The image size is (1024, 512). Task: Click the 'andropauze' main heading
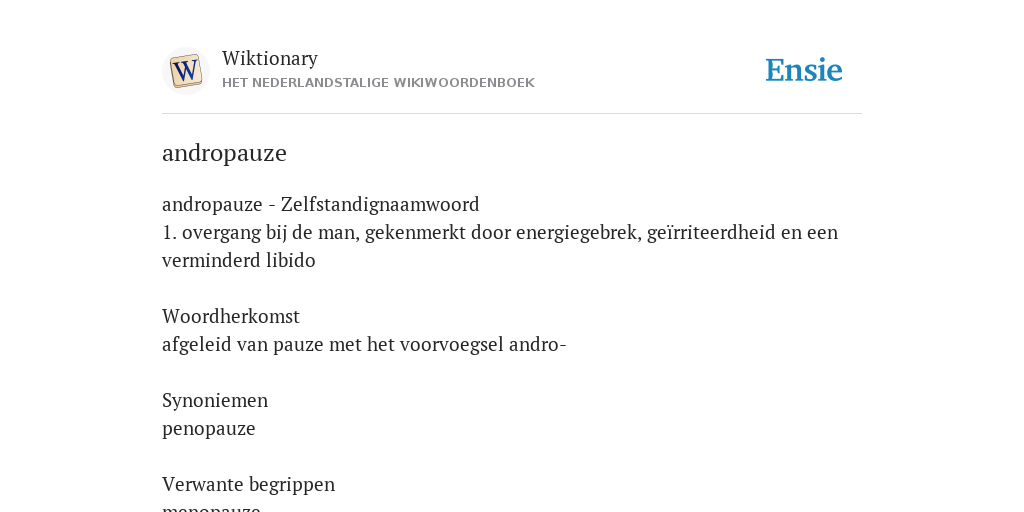[224, 153]
